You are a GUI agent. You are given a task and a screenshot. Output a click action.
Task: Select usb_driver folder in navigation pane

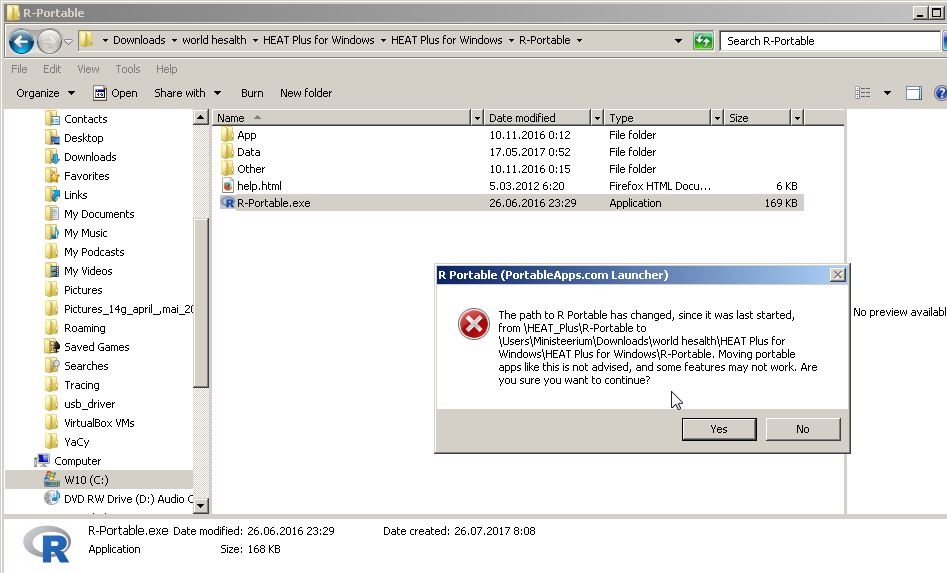[89, 404]
